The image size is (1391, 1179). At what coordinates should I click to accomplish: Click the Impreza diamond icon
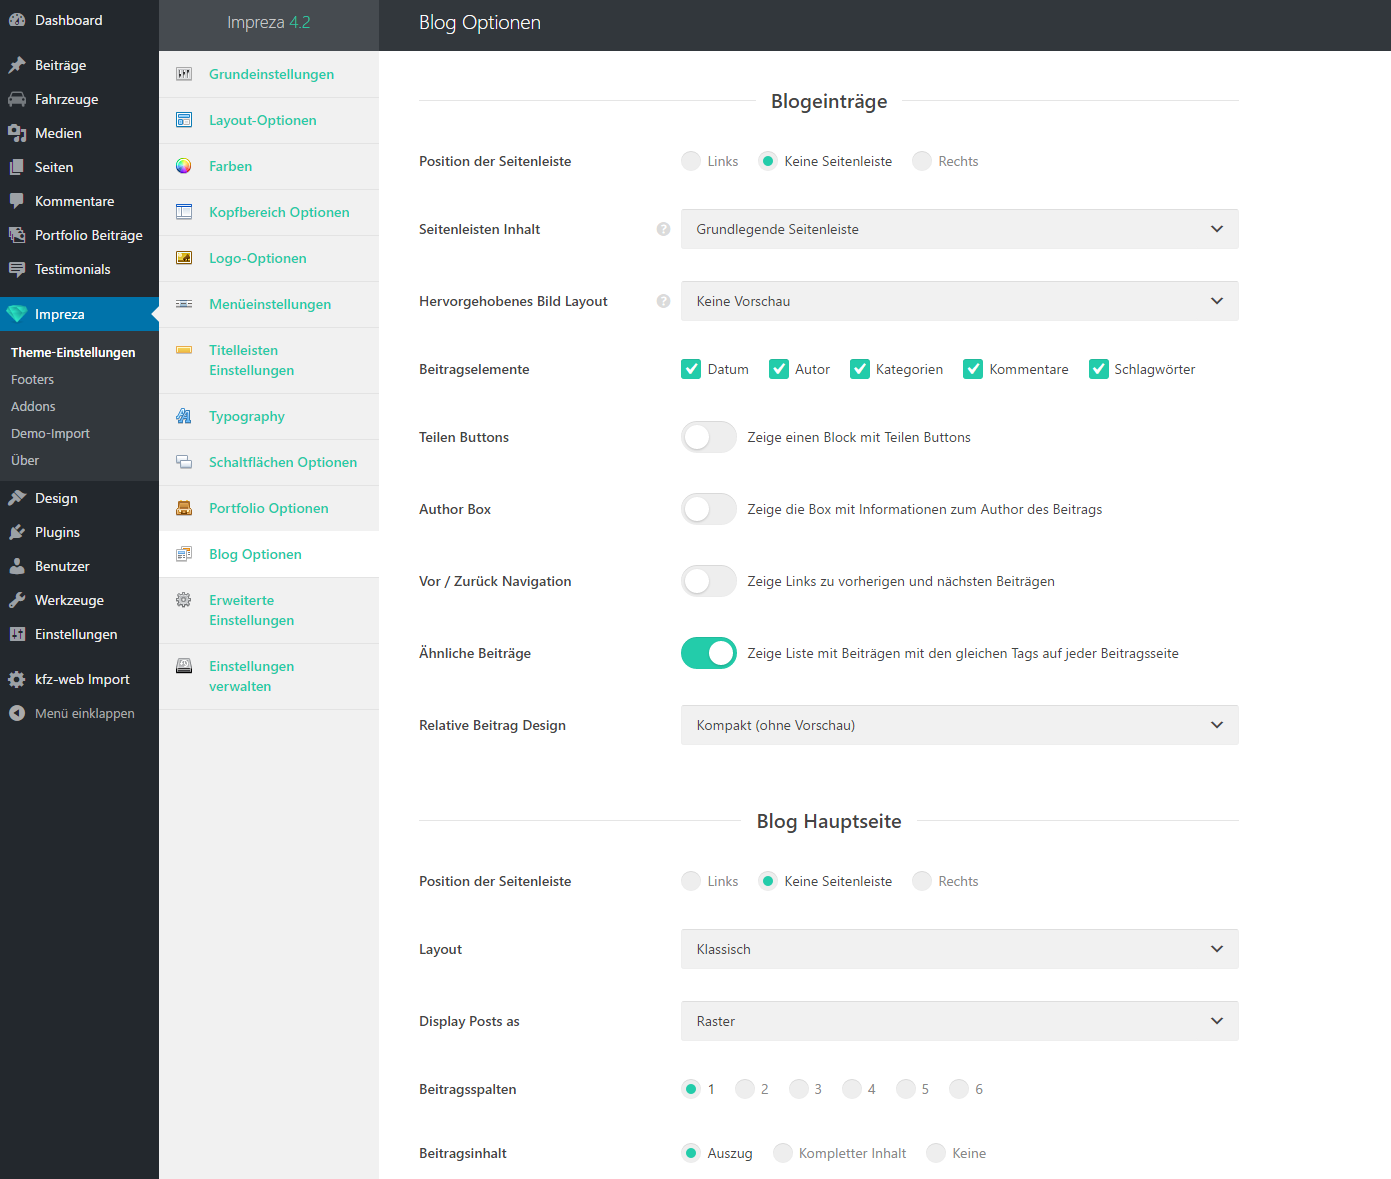(17, 314)
